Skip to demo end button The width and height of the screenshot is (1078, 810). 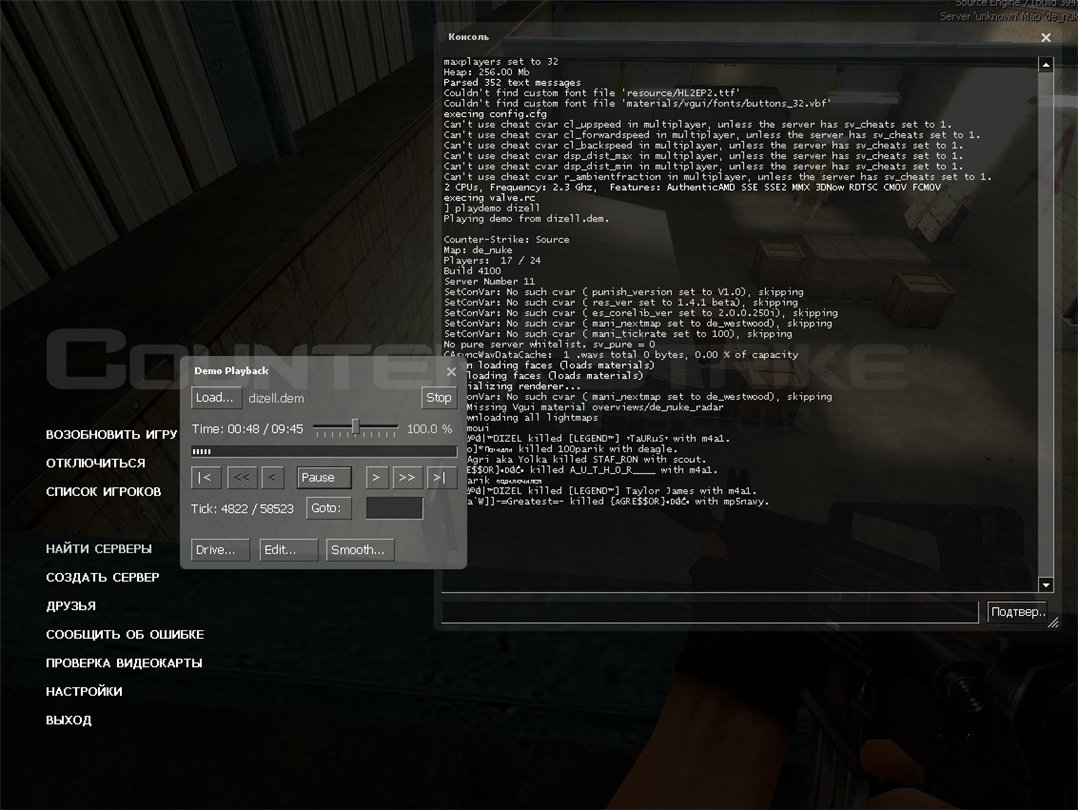click(441, 477)
